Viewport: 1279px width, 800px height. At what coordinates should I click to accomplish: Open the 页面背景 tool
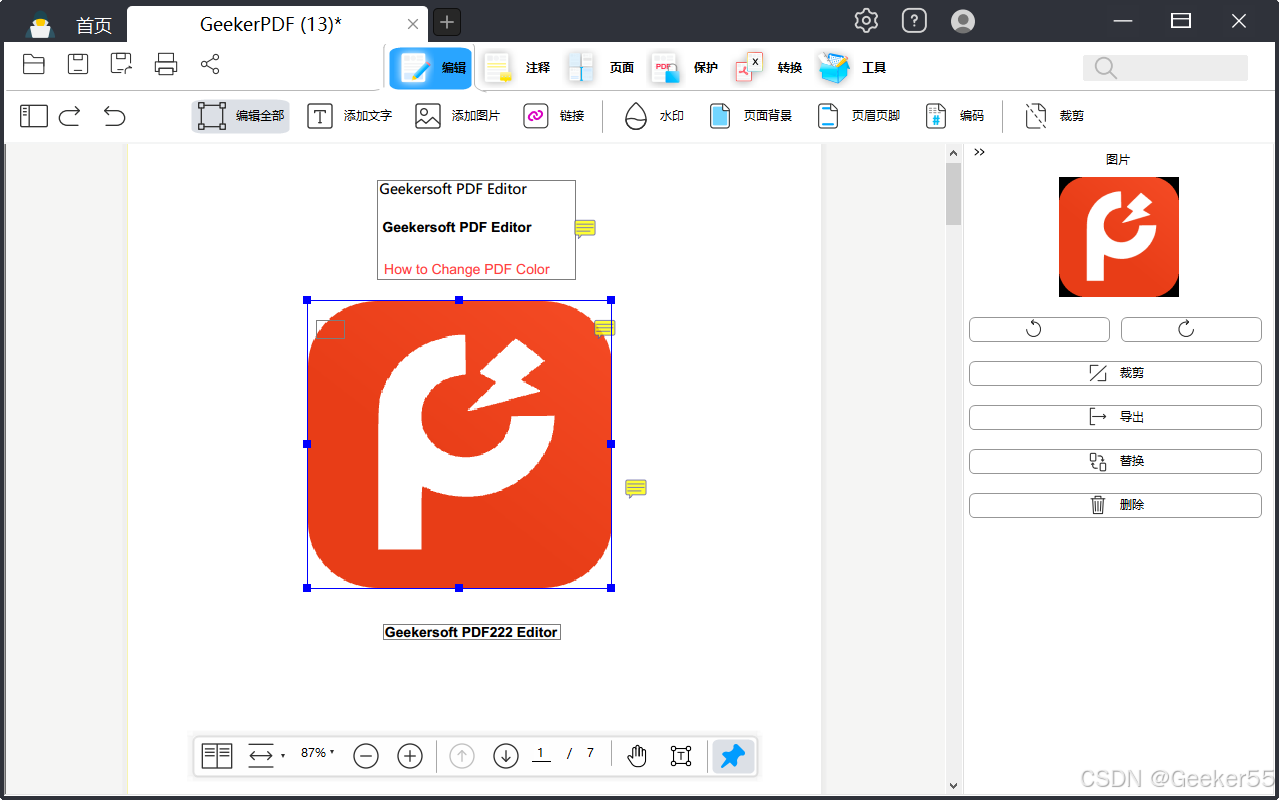coord(750,116)
